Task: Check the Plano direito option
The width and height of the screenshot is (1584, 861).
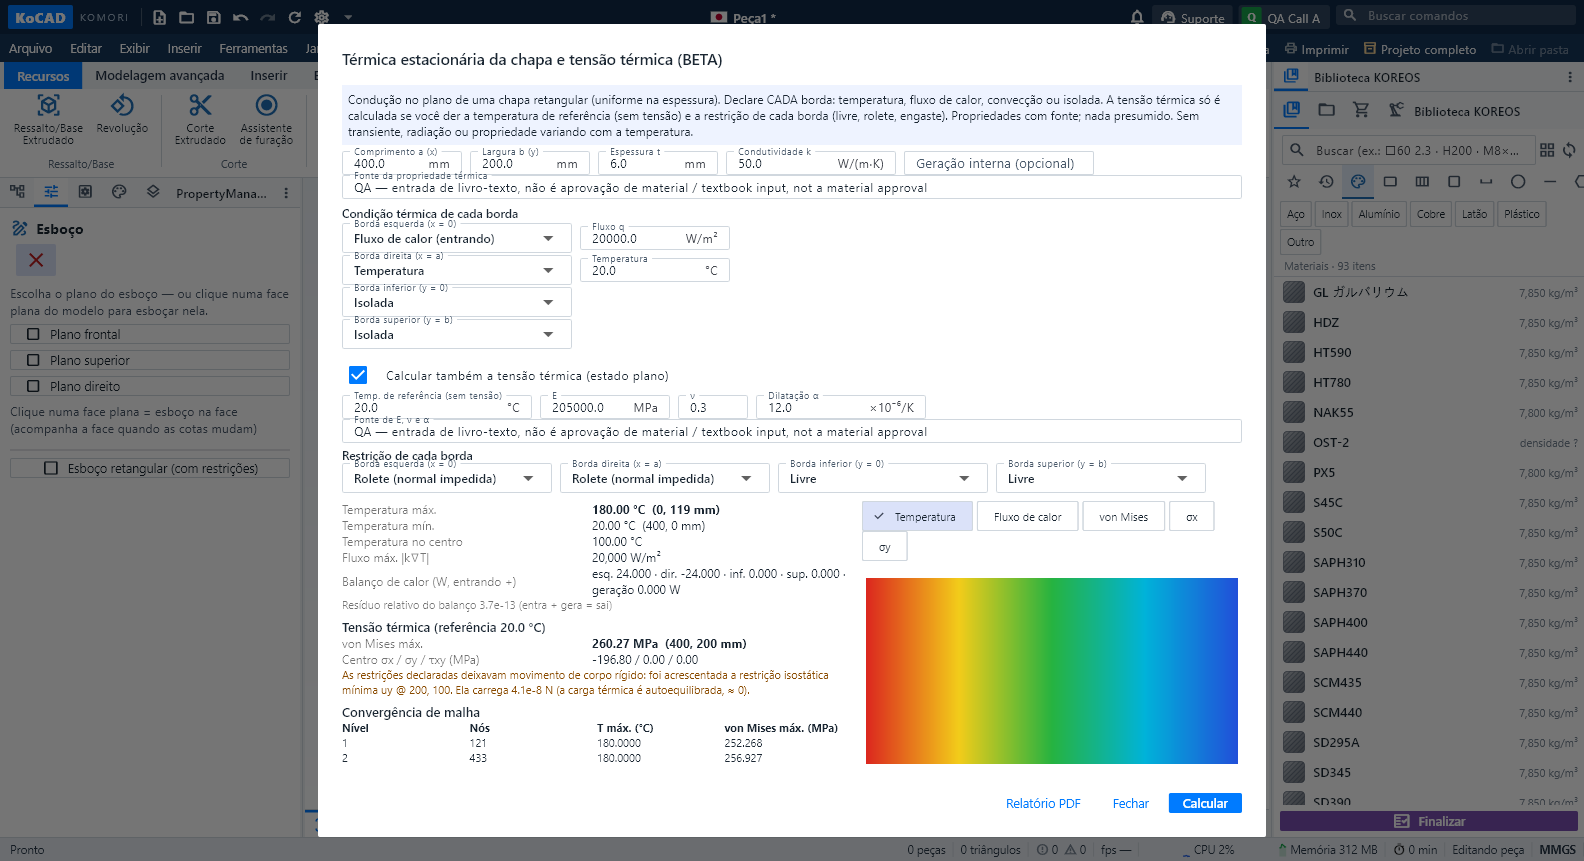Action: pyautogui.click(x=33, y=386)
